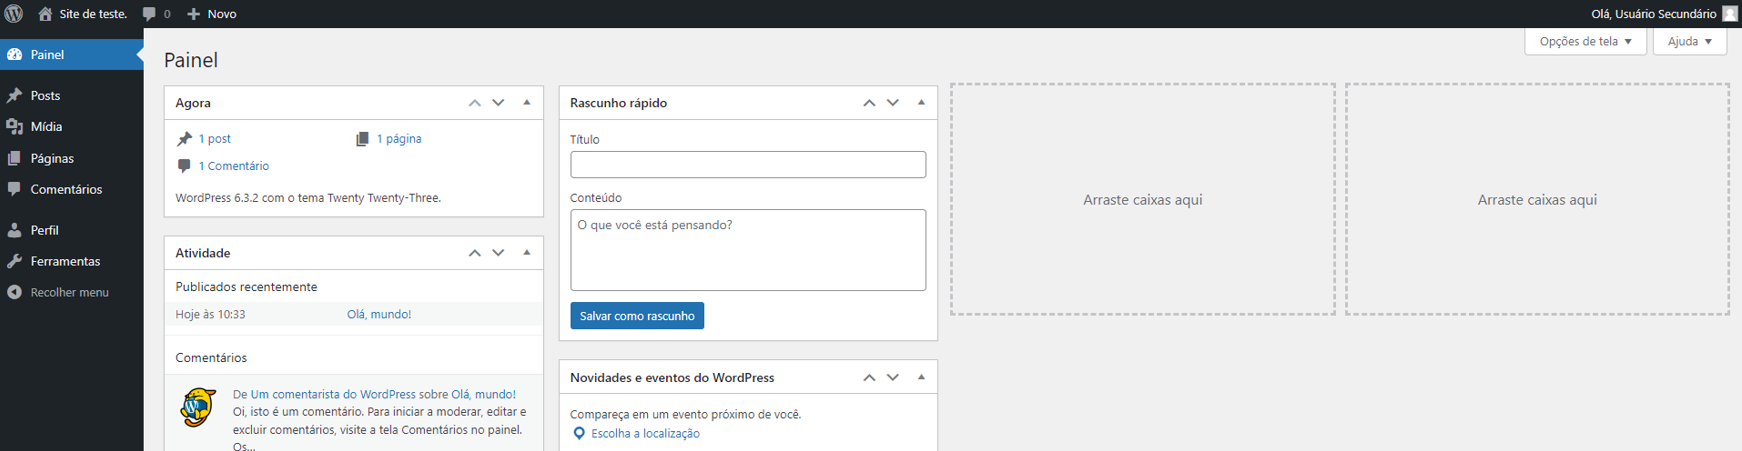Viewport: 1742px width, 451px height.
Task: Open the WordPress logo menu
Action: tap(14, 14)
